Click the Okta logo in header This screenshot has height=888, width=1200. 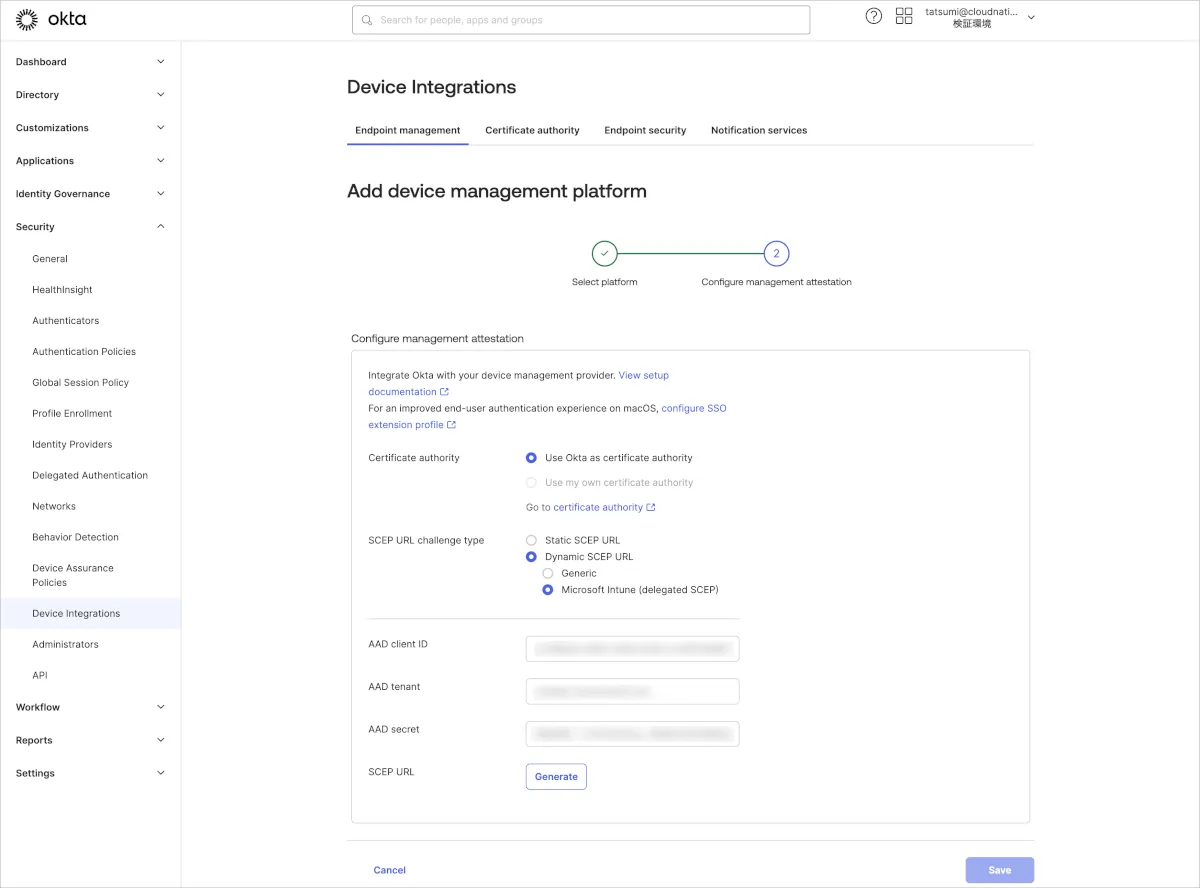[51, 19]
